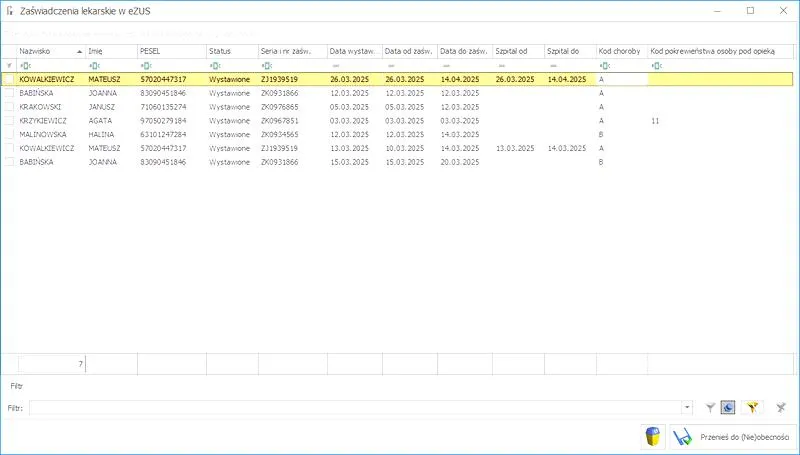Sort by Seria i nr zaśw. header
Viewport: 800px width, 455px height.
coord(292,51)
